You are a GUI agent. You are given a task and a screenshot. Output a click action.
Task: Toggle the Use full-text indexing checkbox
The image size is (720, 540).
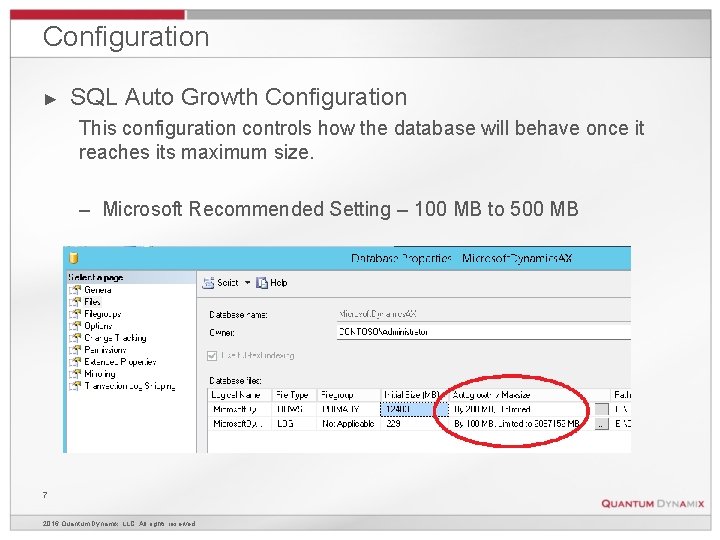212,356
